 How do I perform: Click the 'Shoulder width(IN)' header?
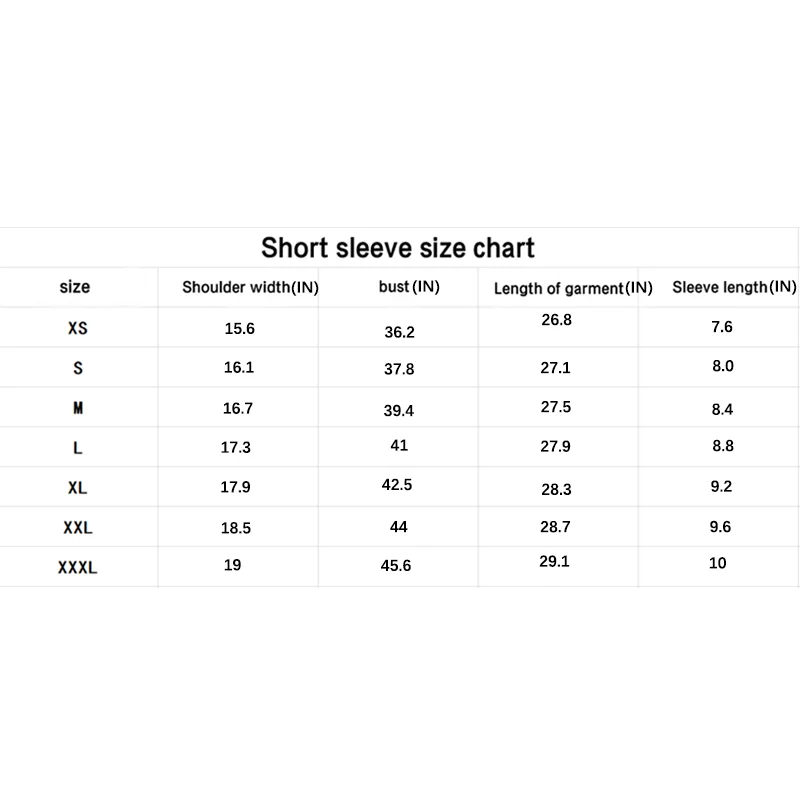(x=250, y=288)
